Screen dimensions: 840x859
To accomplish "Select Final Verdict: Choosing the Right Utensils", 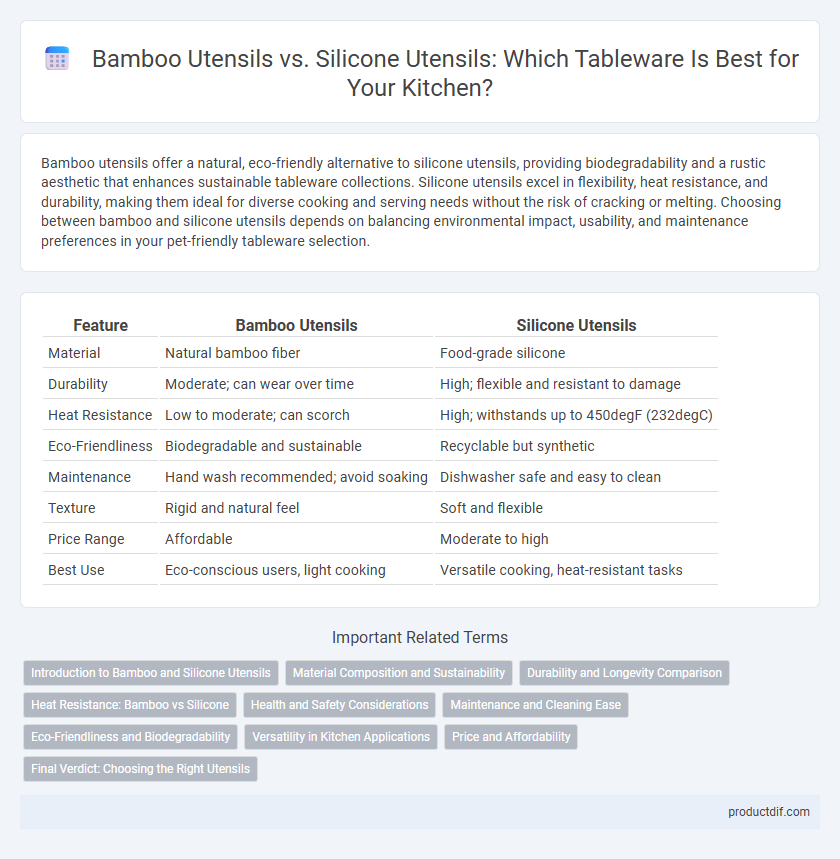I will point(140,769).
